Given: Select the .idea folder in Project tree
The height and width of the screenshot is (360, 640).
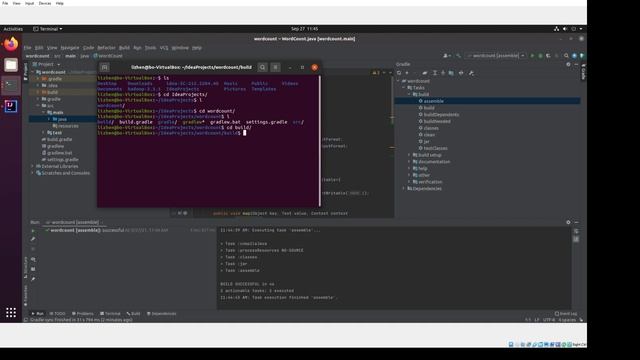Looking at the screenshot, I should pyautogui.click(x=53, y=86).
